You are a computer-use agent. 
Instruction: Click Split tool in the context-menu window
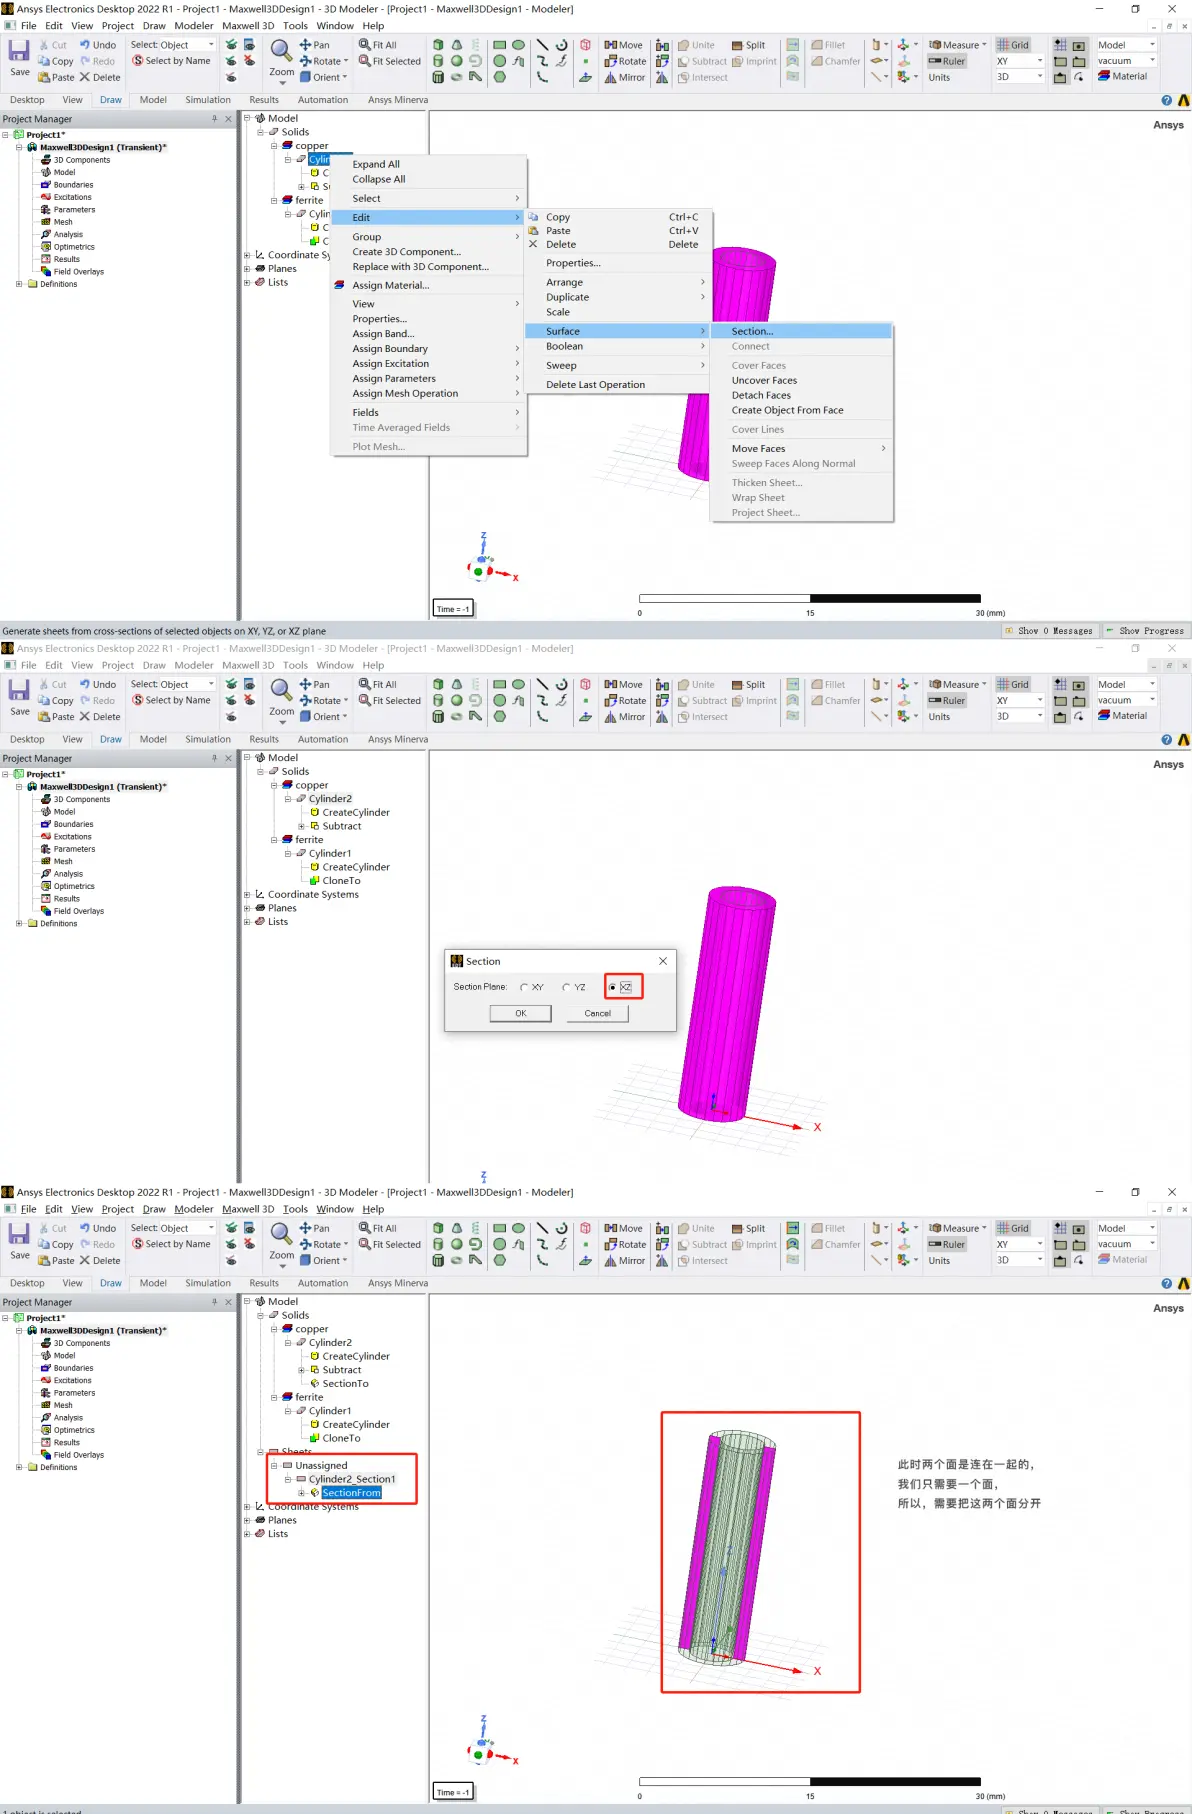748,45
